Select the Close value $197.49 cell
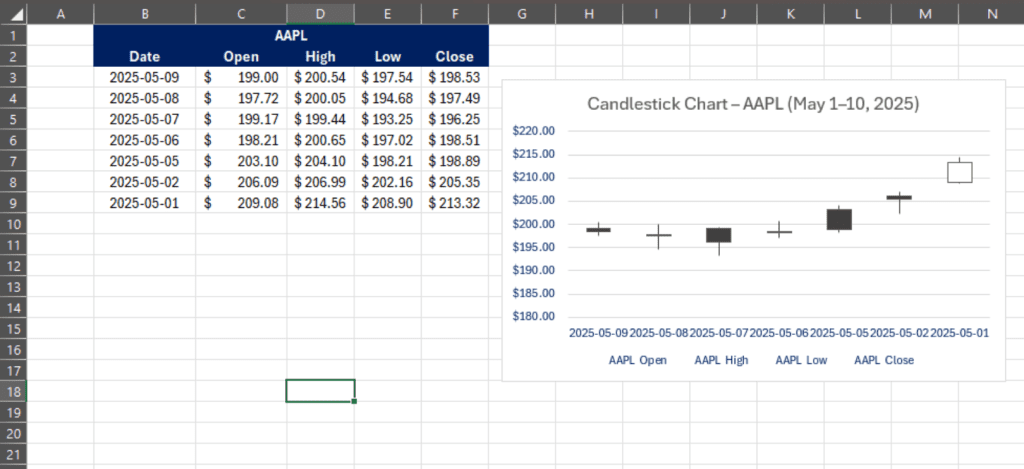 [x=454, y=98]
